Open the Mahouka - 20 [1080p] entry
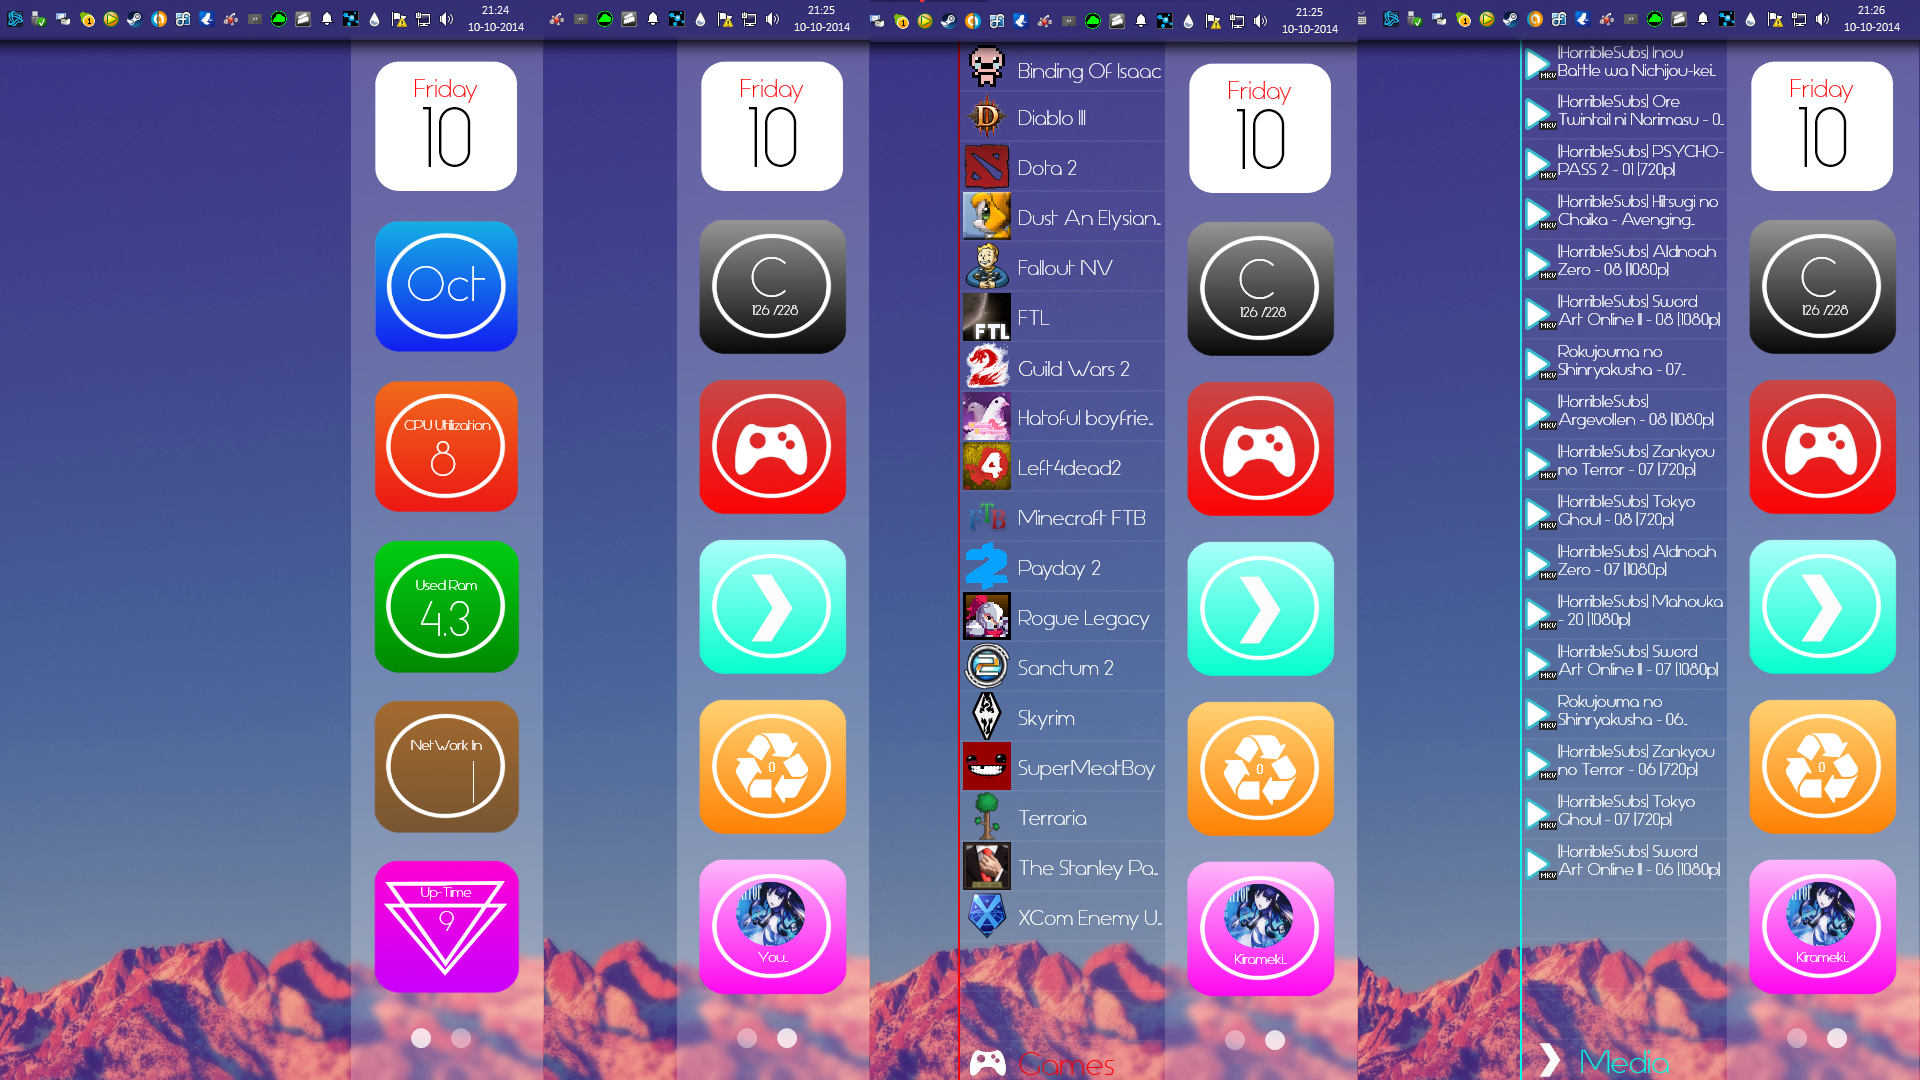The image size is (1920, 1080). 1625,612
